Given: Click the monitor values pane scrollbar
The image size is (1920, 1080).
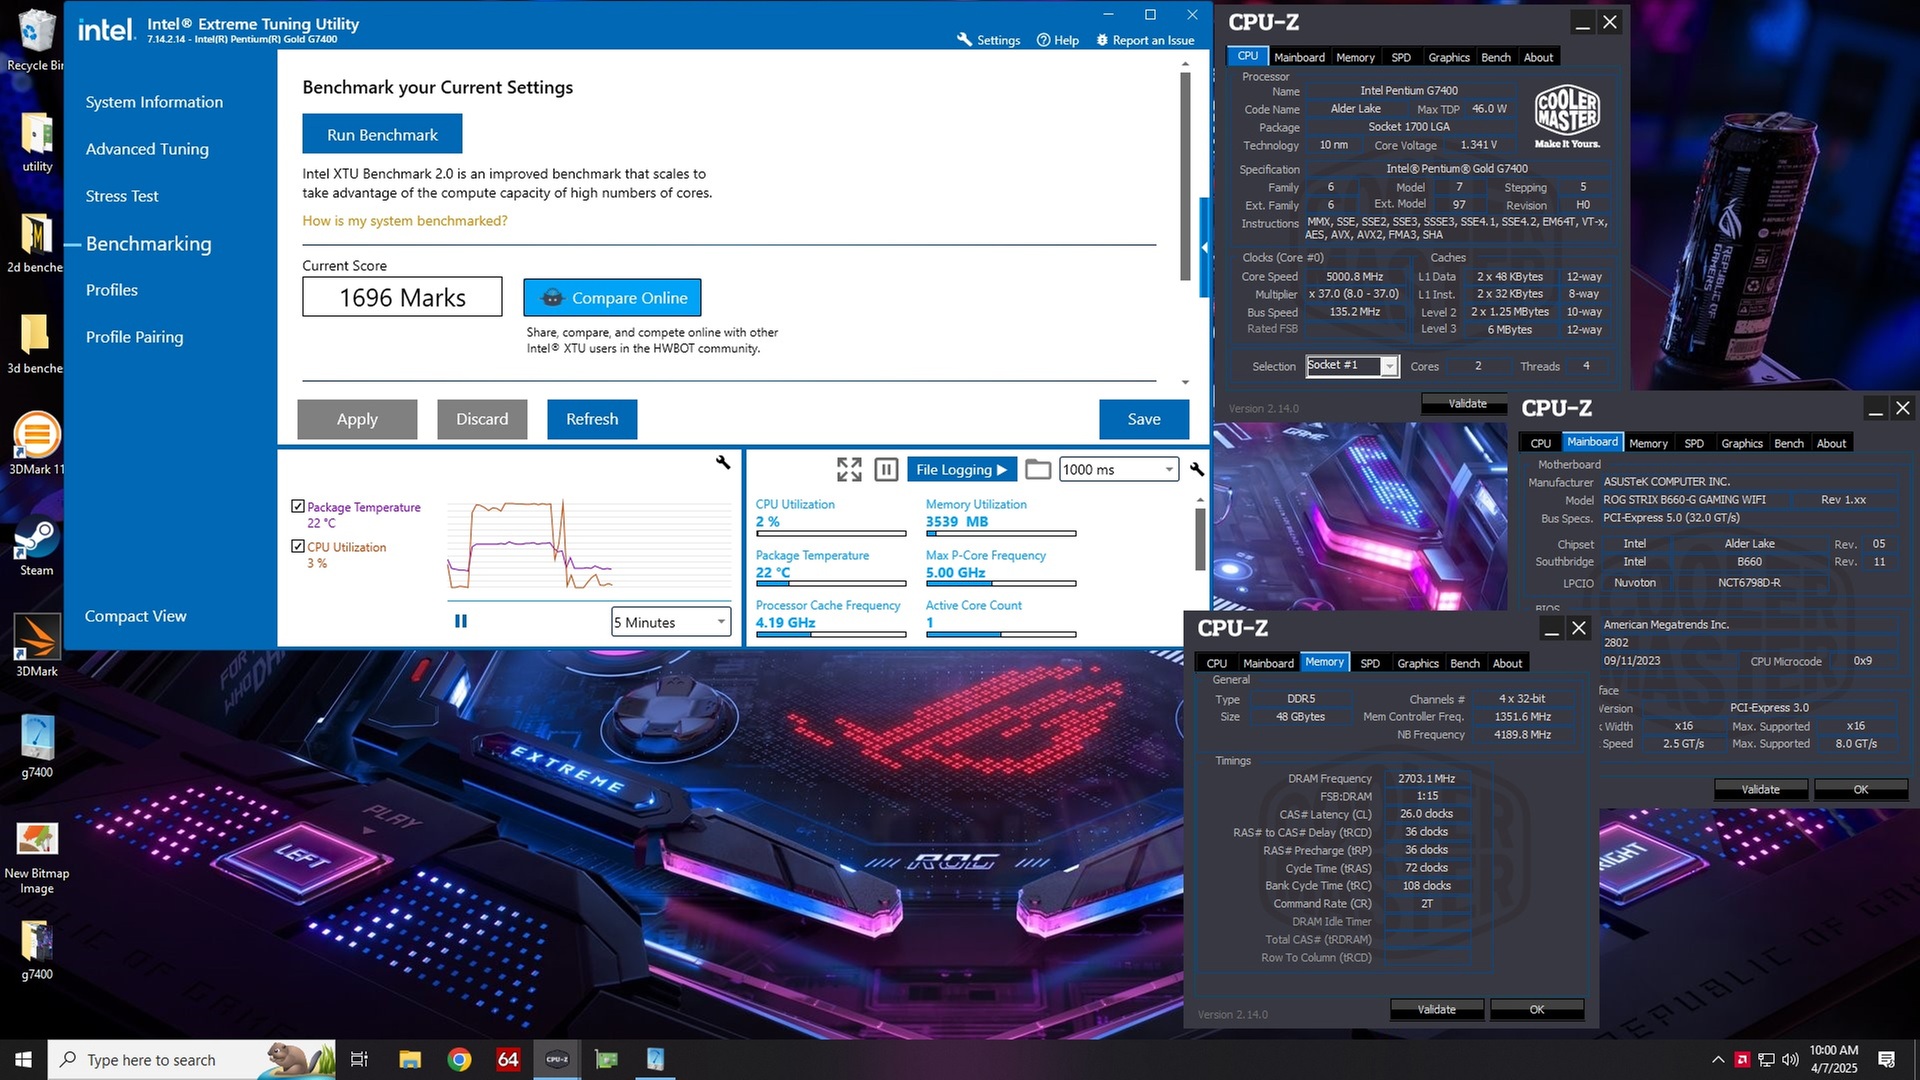Looking at the screenshot, I should click(x=1200, y=540).
